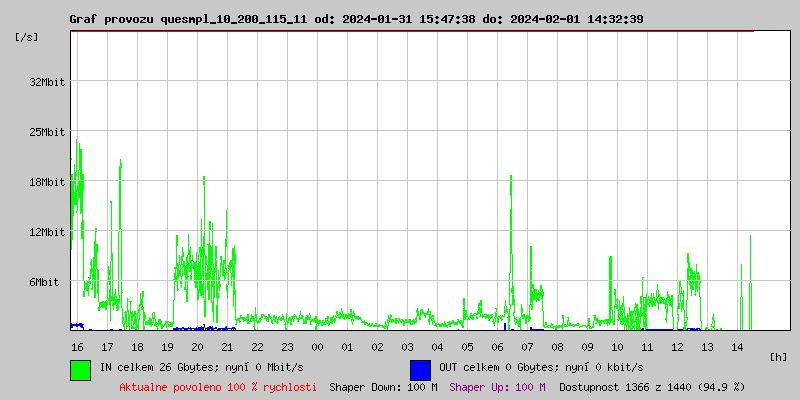Click the red 'Aktualne povoleno 100 %' text

coord(218,386)
